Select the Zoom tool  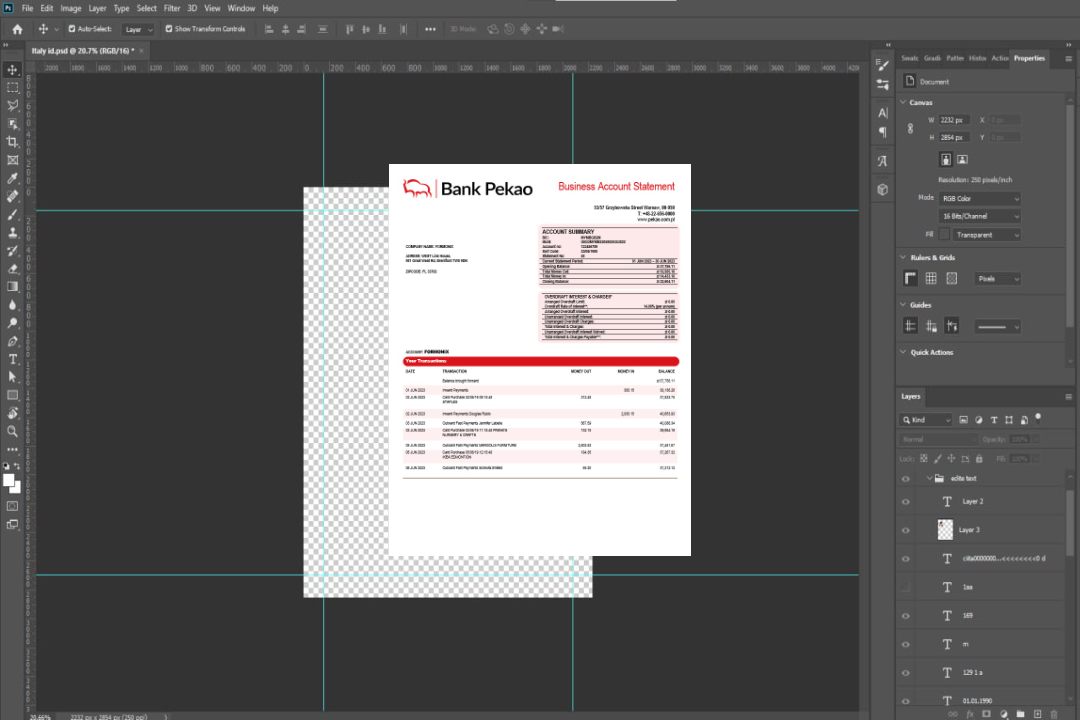12,431
